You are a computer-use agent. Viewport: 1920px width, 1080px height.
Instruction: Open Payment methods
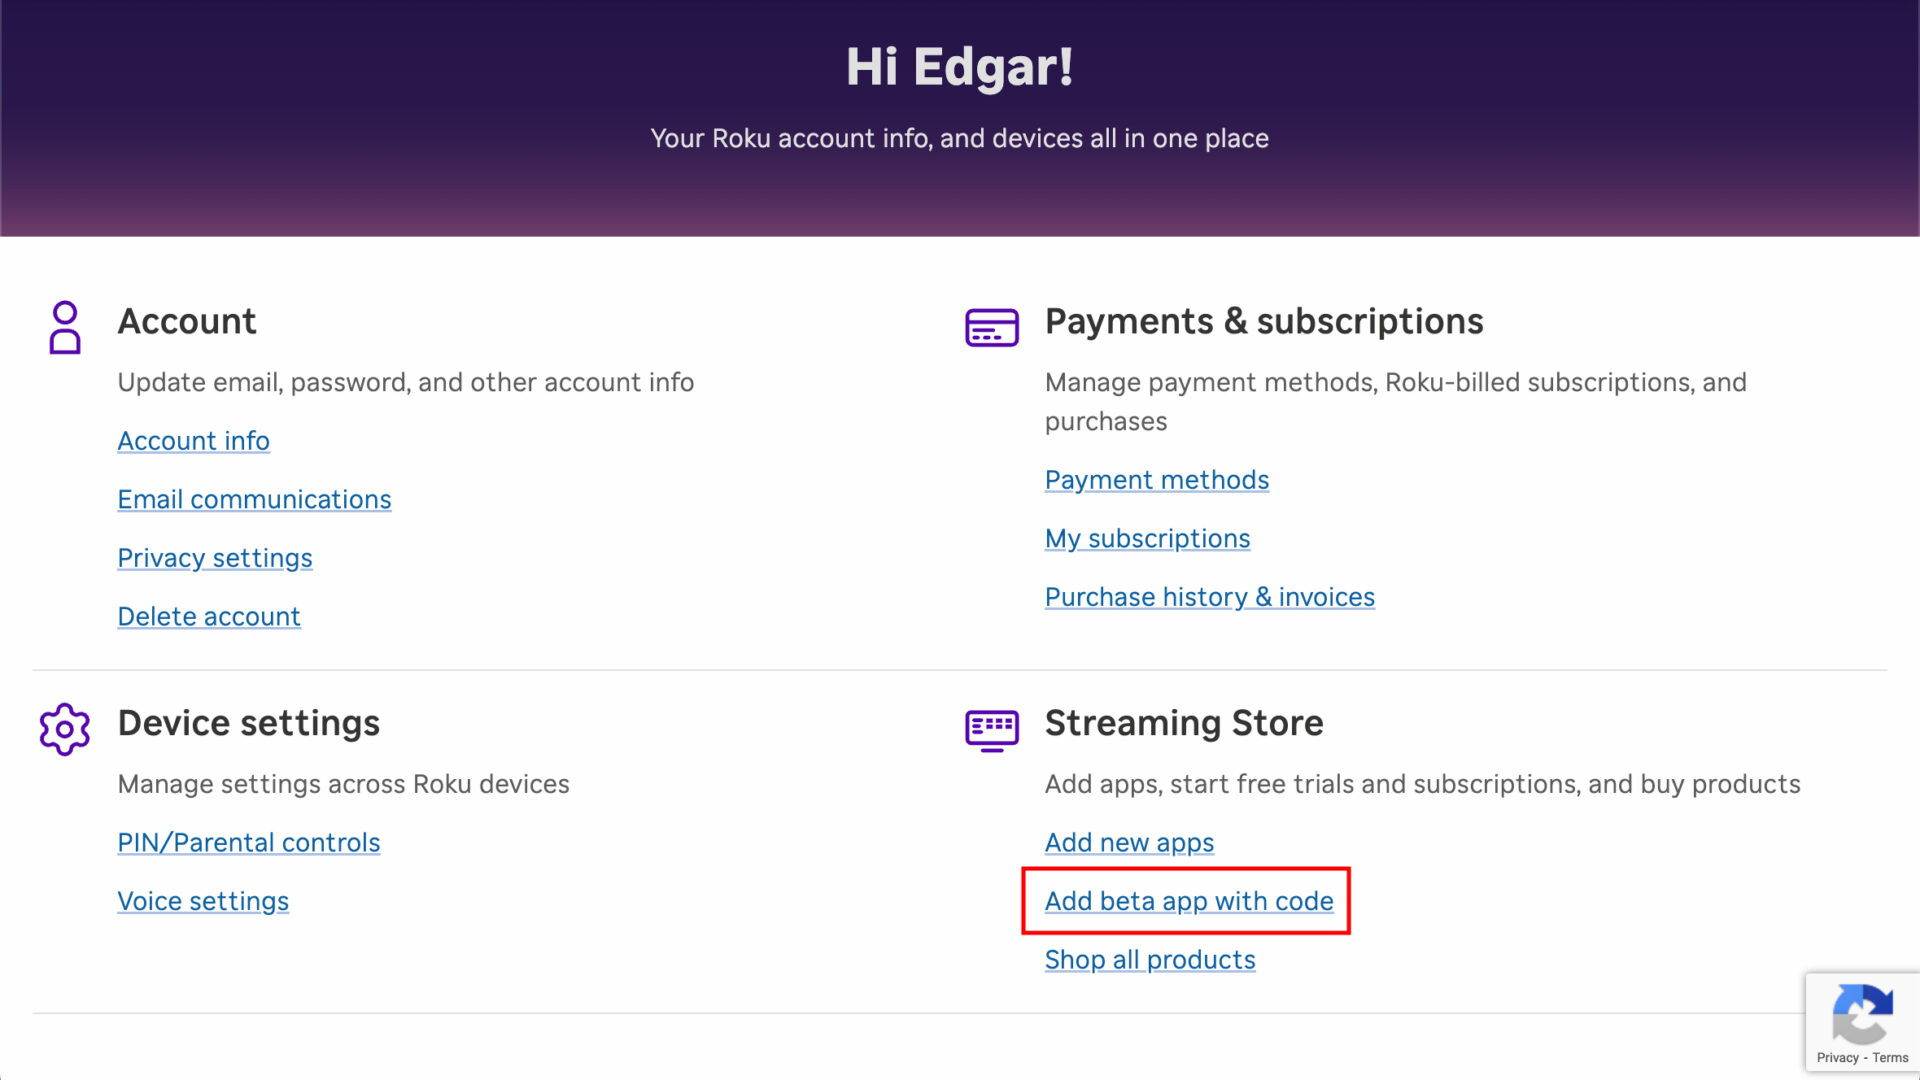1156,479
